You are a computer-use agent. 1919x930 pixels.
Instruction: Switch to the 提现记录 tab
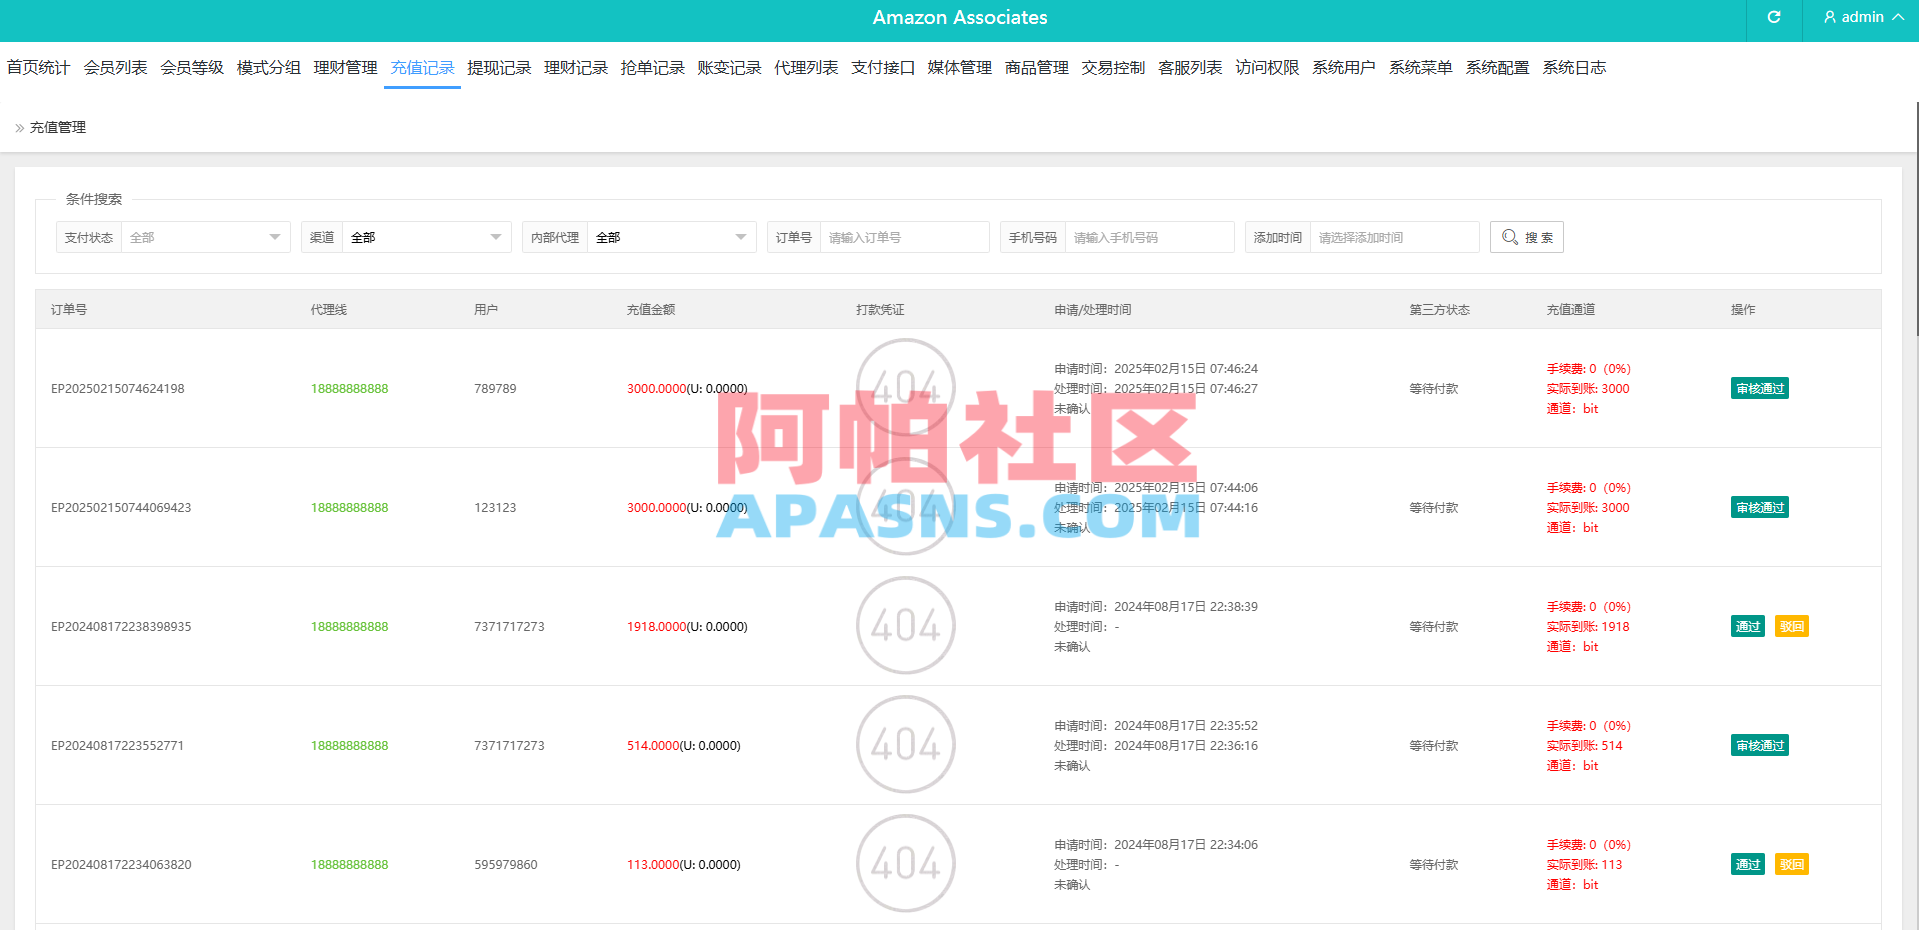[x=499, y=67]
